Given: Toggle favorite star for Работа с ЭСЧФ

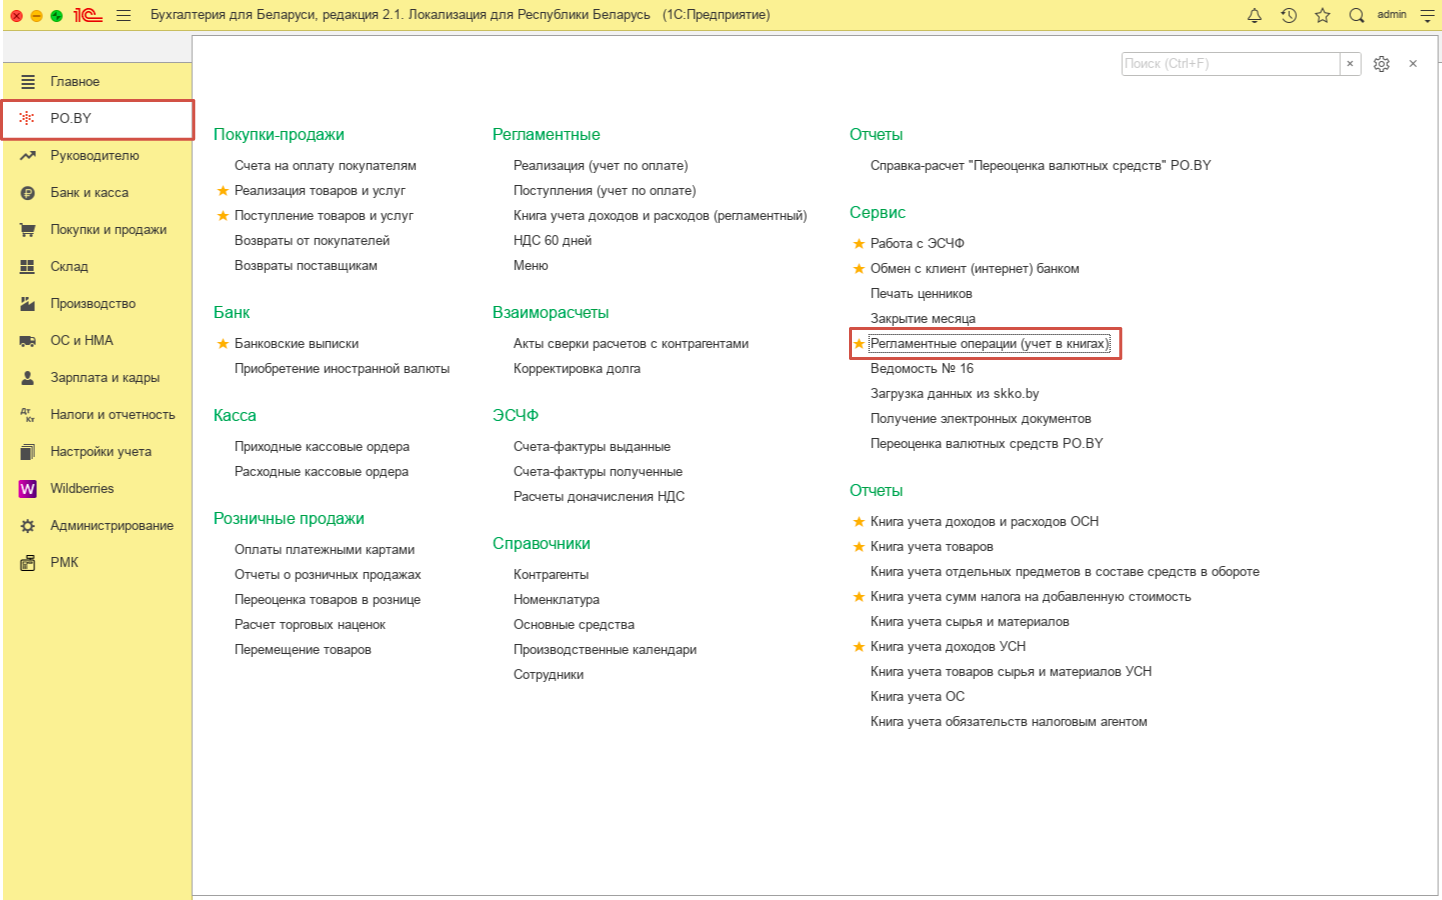Looking at the screenshot, I should click(858, 244).
